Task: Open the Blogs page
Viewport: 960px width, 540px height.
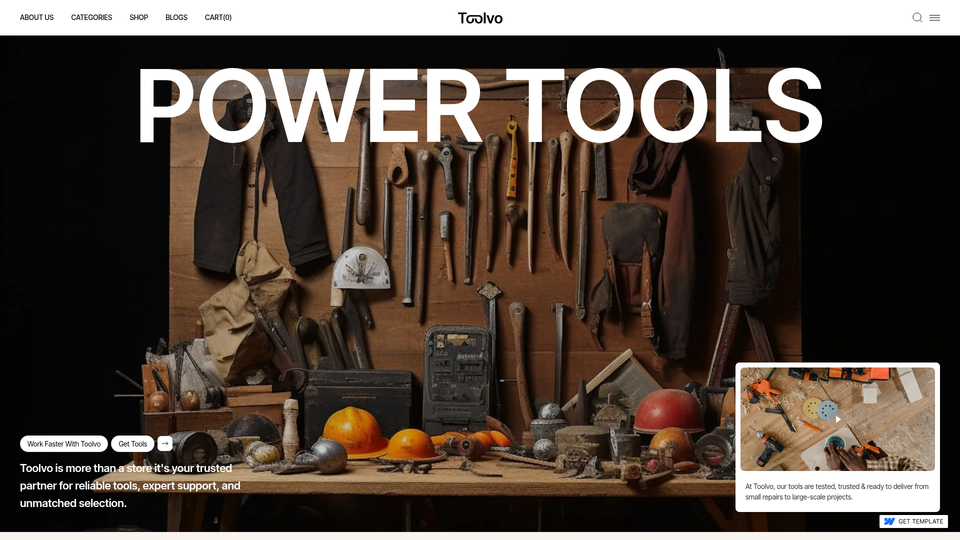Action: [x=176, y=18]
